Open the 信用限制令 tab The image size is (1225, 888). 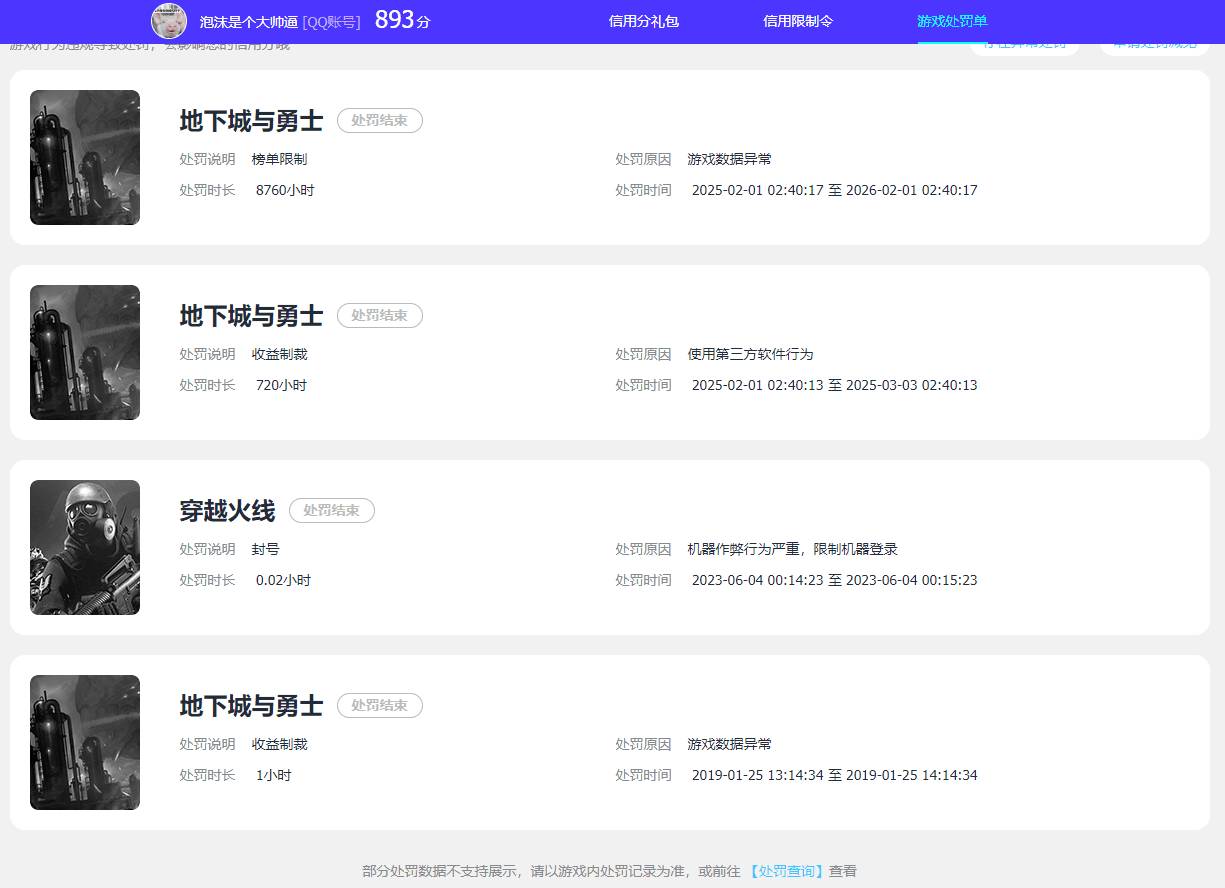(x=797, y=21)
